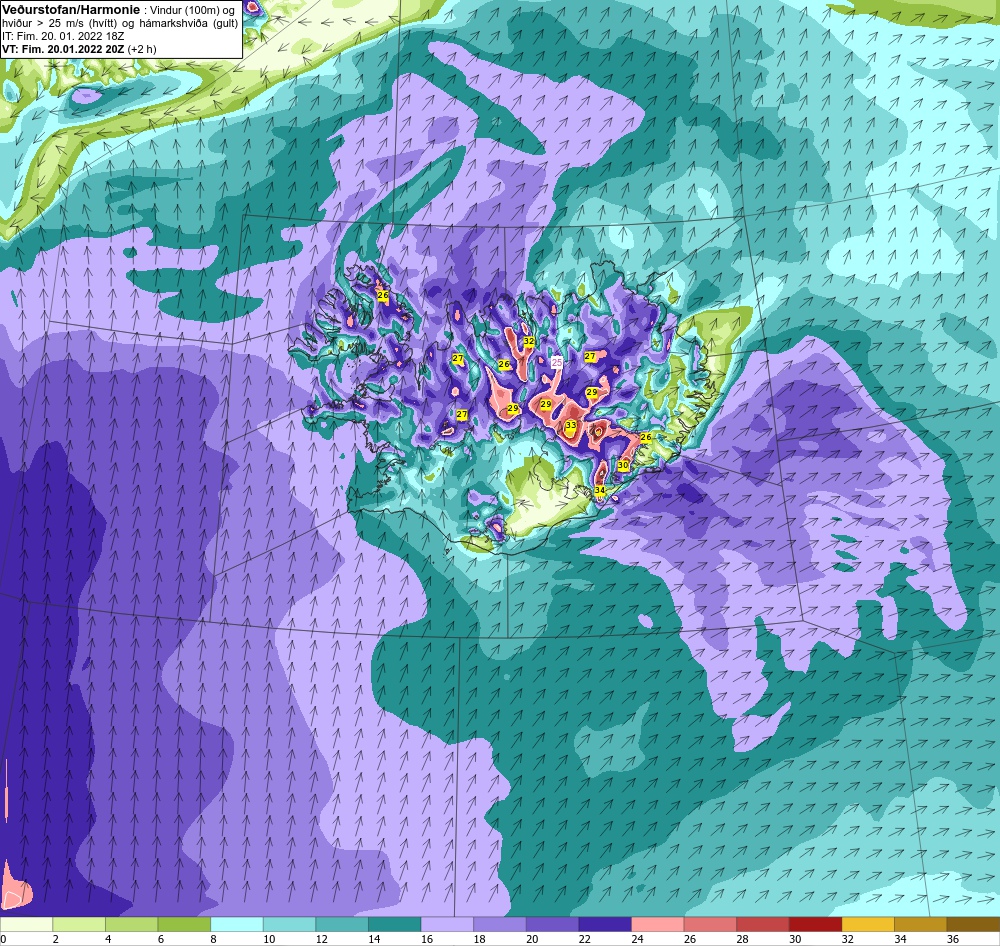Select the legend swatch between 16 and 18
The image size is (1000, 946).
coord(447,924)
